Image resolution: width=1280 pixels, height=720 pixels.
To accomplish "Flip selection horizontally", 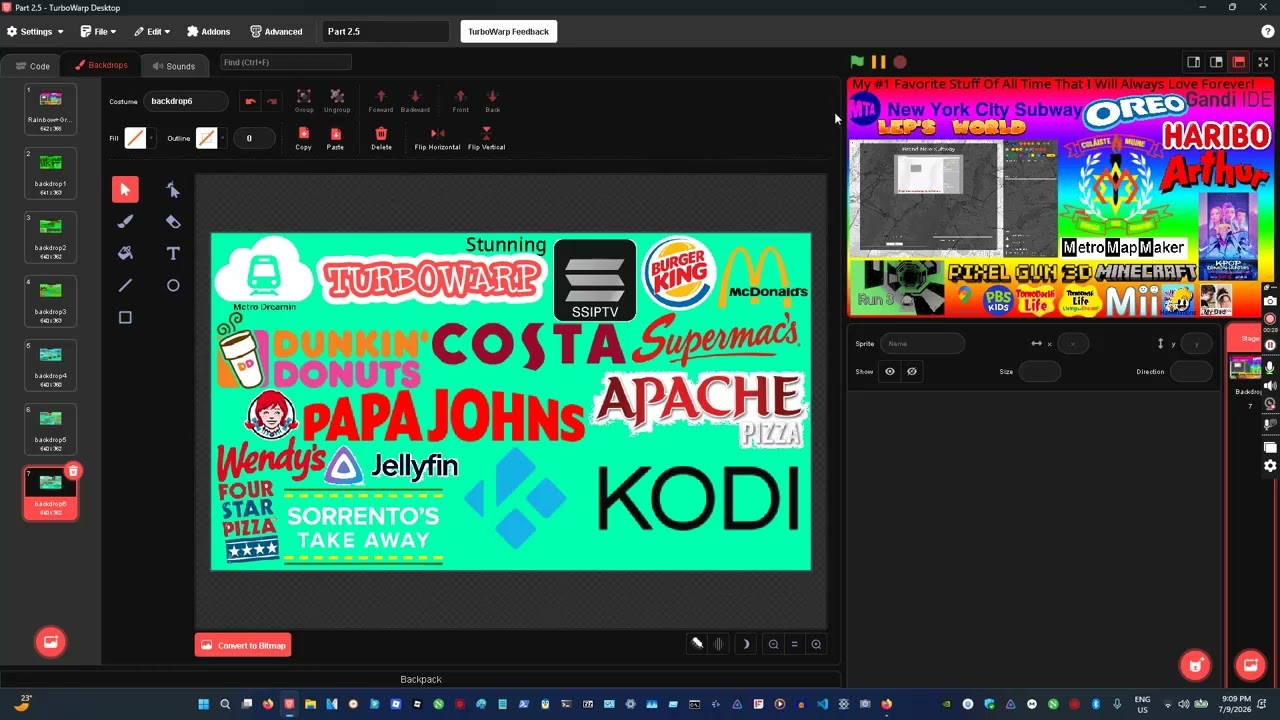I will [x=437, y=138].
